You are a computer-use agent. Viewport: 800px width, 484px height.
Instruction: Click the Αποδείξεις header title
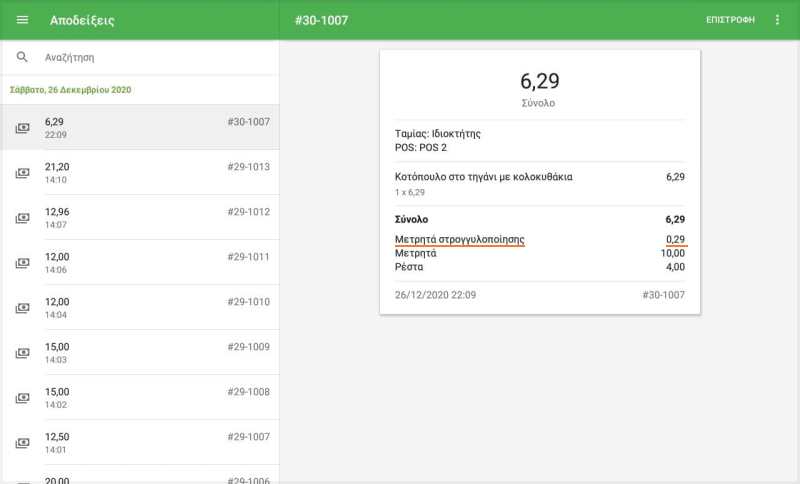click(x=82, y=20)
